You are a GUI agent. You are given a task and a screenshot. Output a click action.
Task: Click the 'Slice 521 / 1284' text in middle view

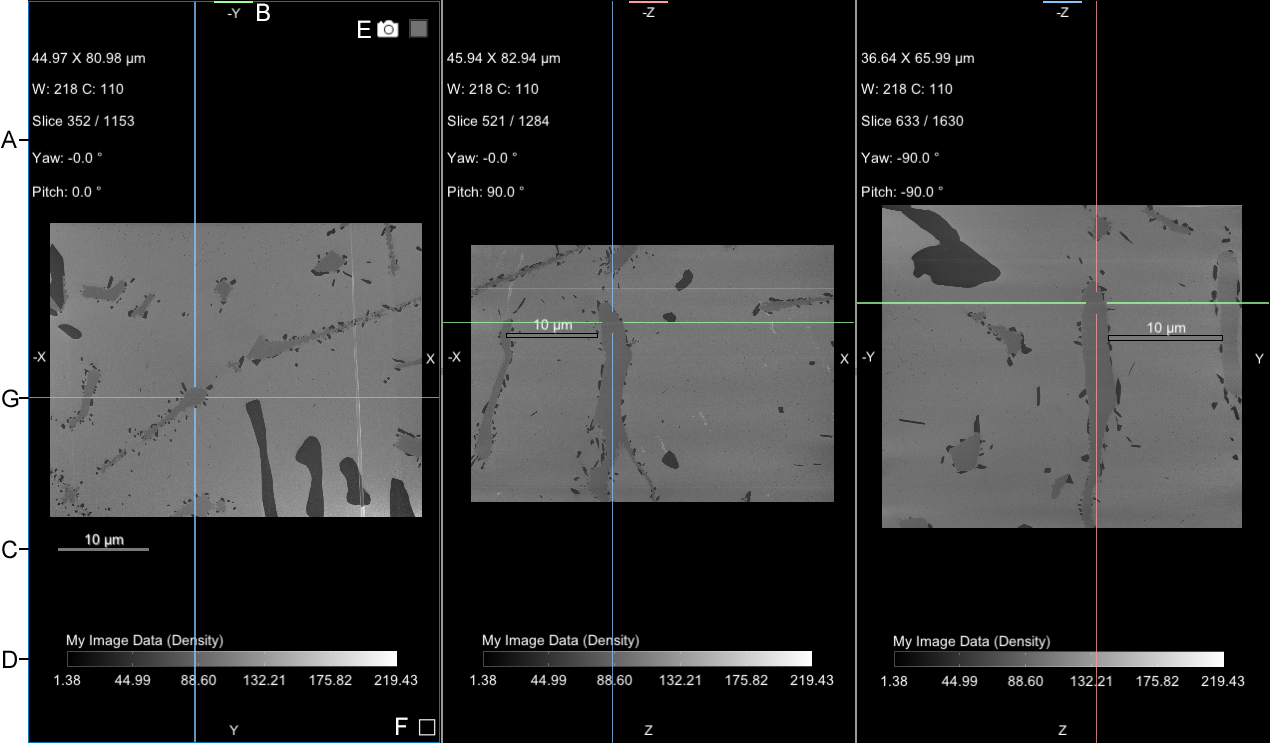click(x=498, y=121)
